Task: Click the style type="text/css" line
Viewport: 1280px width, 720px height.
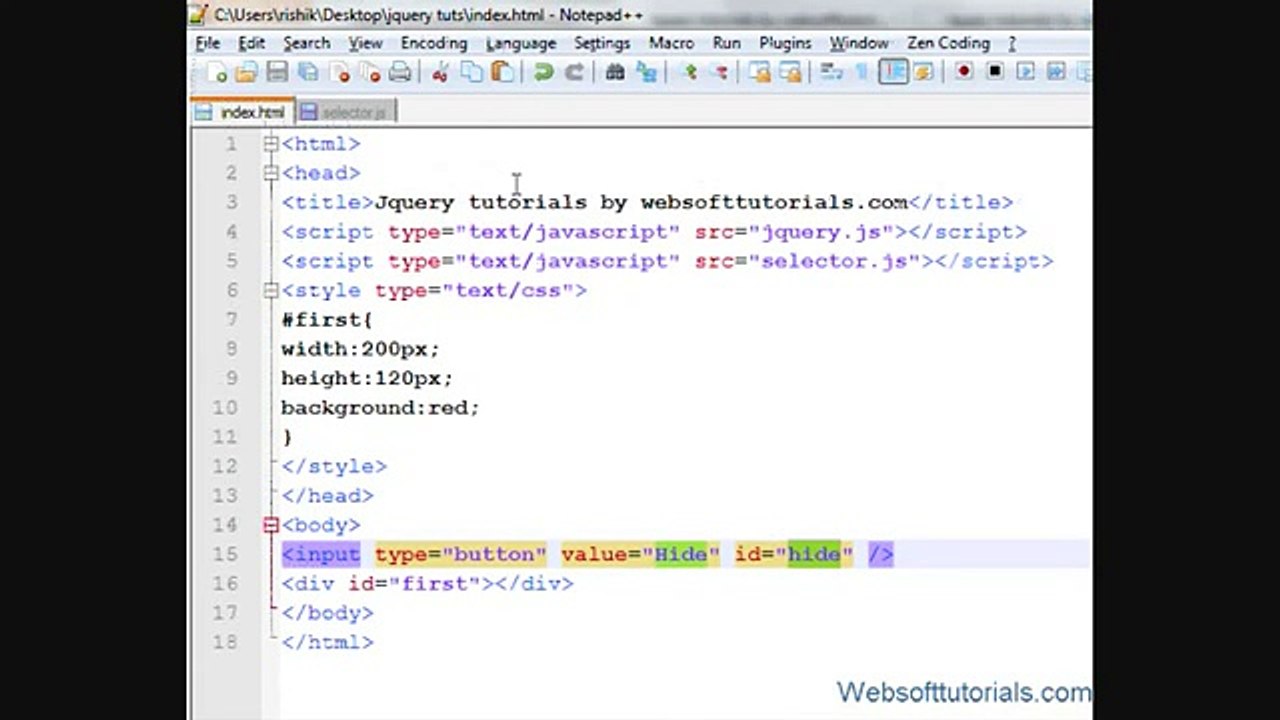Action: point(434,290)
